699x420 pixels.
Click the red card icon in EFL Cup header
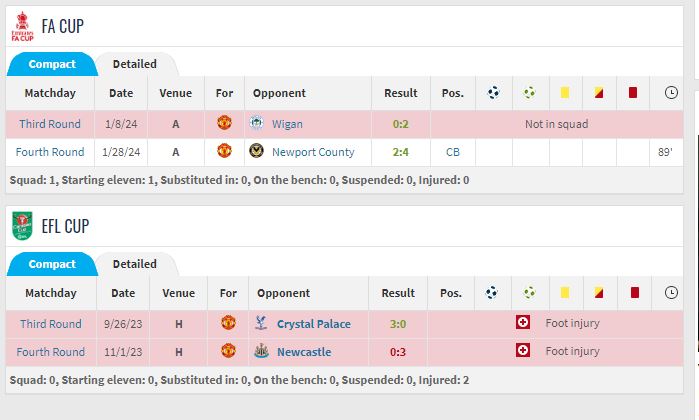[632, 293]
